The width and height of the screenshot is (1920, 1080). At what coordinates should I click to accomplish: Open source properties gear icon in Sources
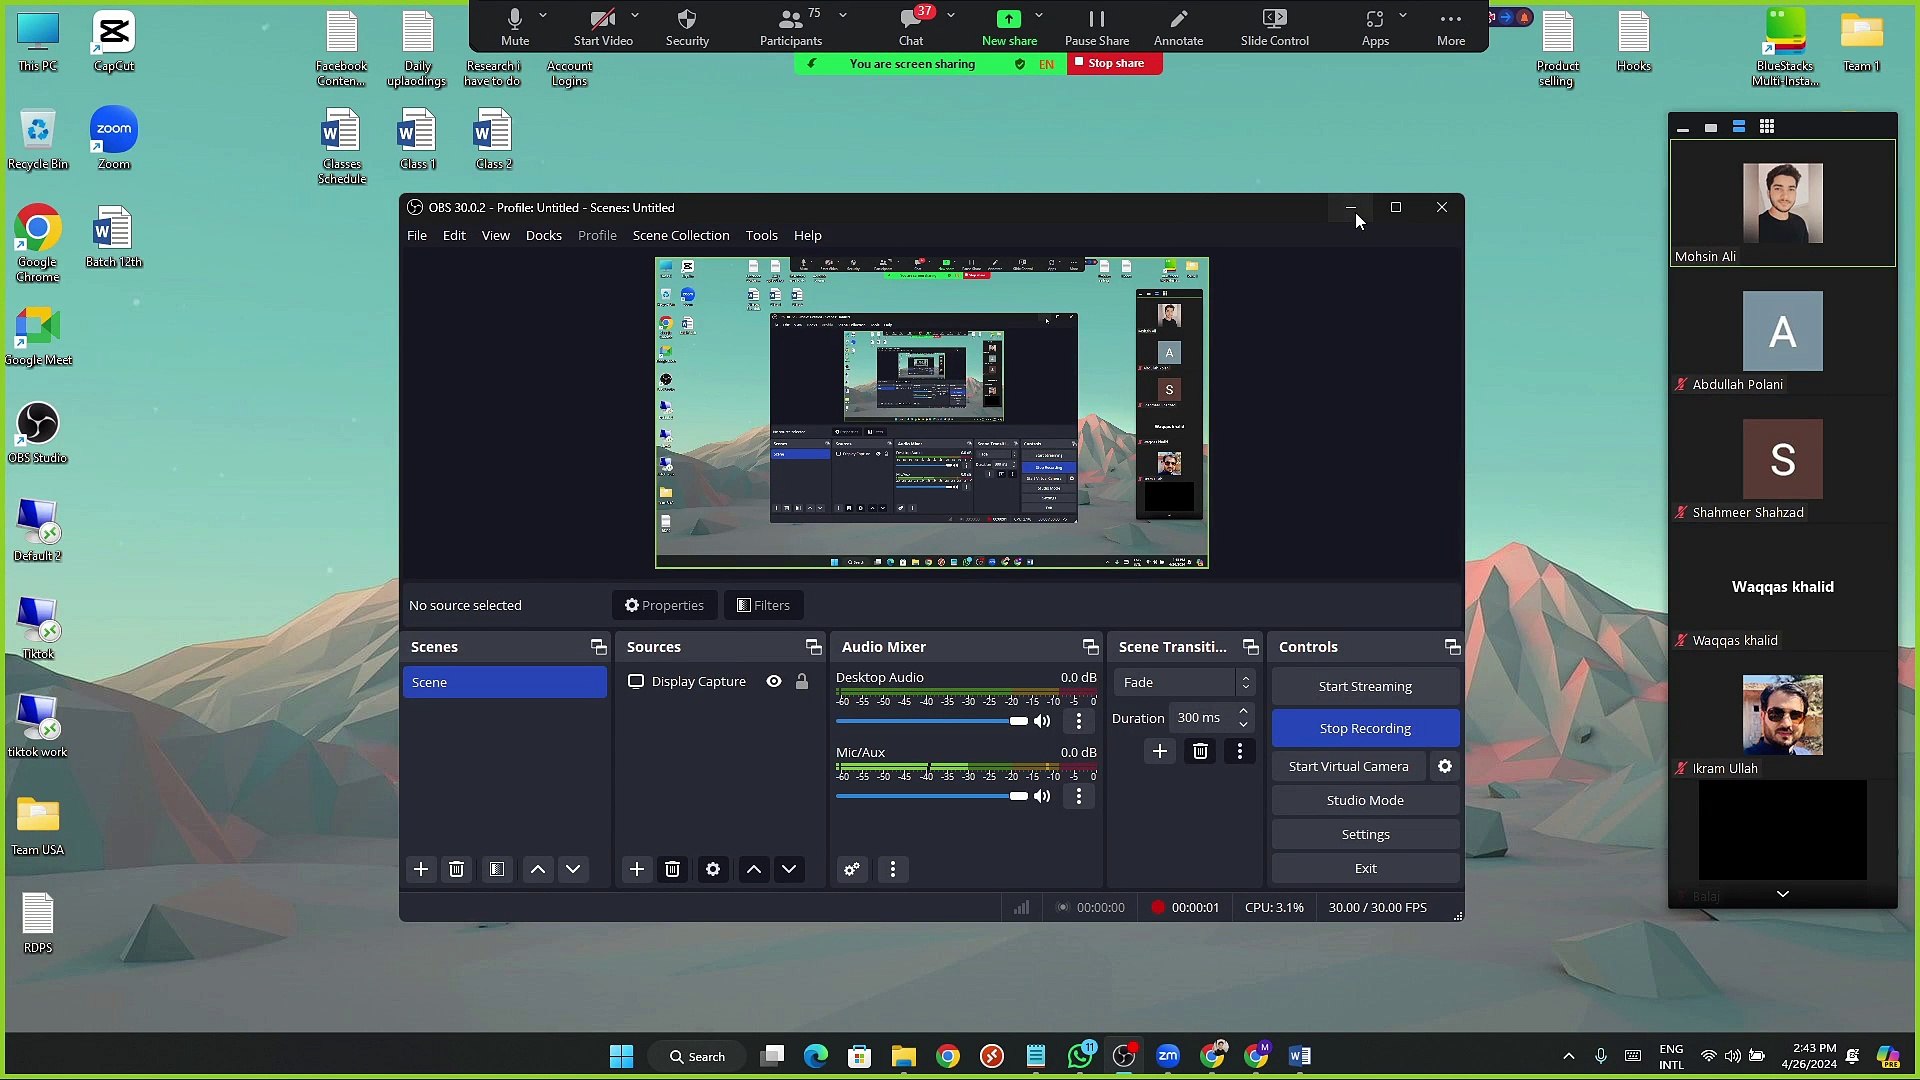point(713,869)
